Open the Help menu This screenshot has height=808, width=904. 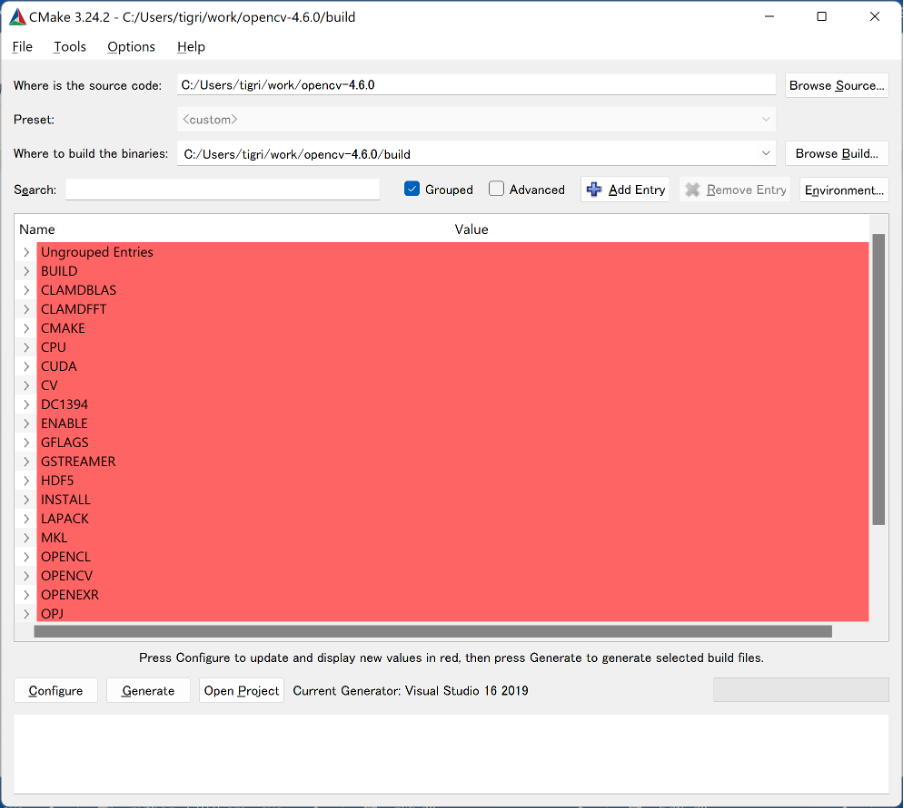tap(190, 46)
